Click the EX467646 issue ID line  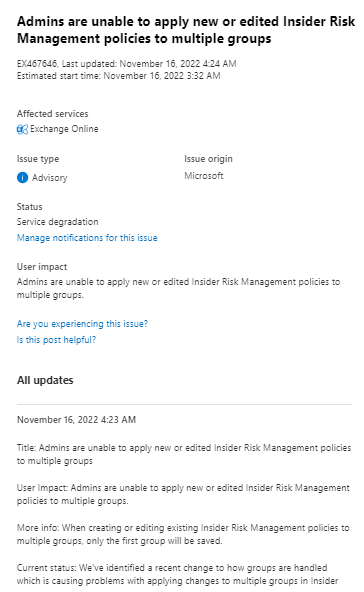tap(126, 64)
